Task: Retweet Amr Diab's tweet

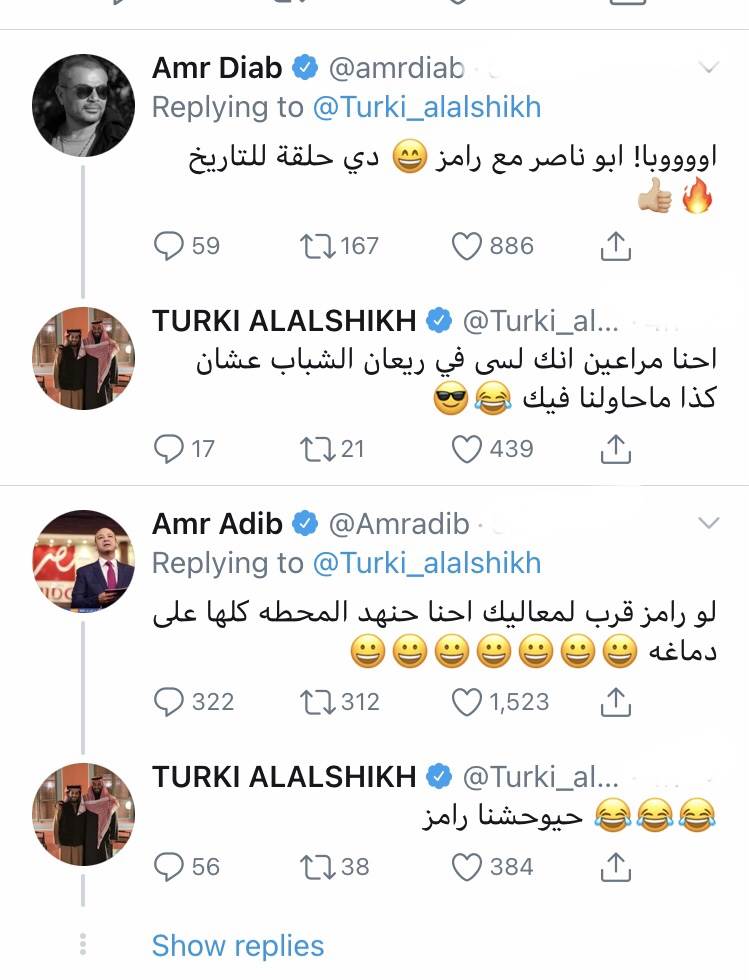Action: 315,246
